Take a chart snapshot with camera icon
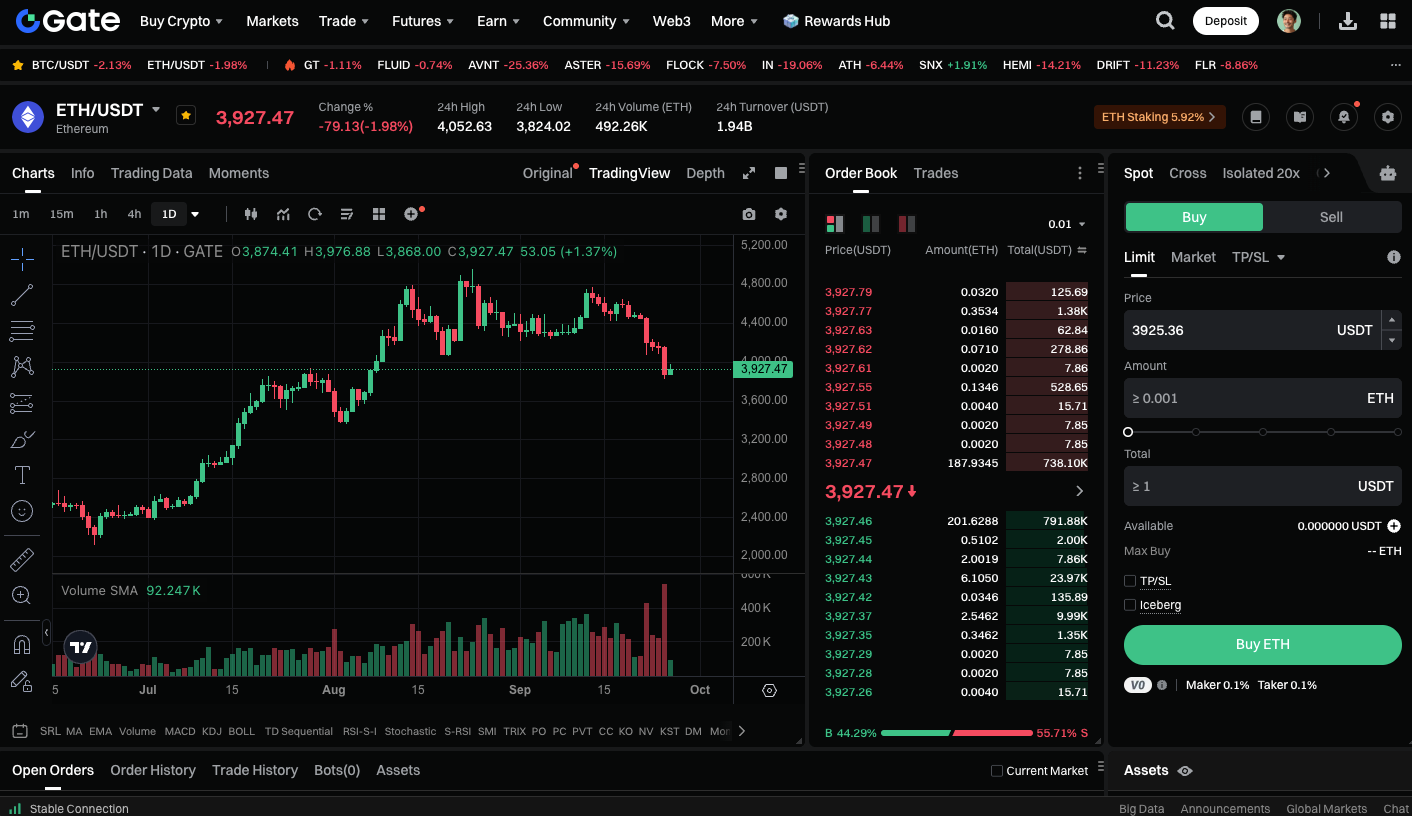This screenshot has width=1412, height=816. click(x=749, y=214)
